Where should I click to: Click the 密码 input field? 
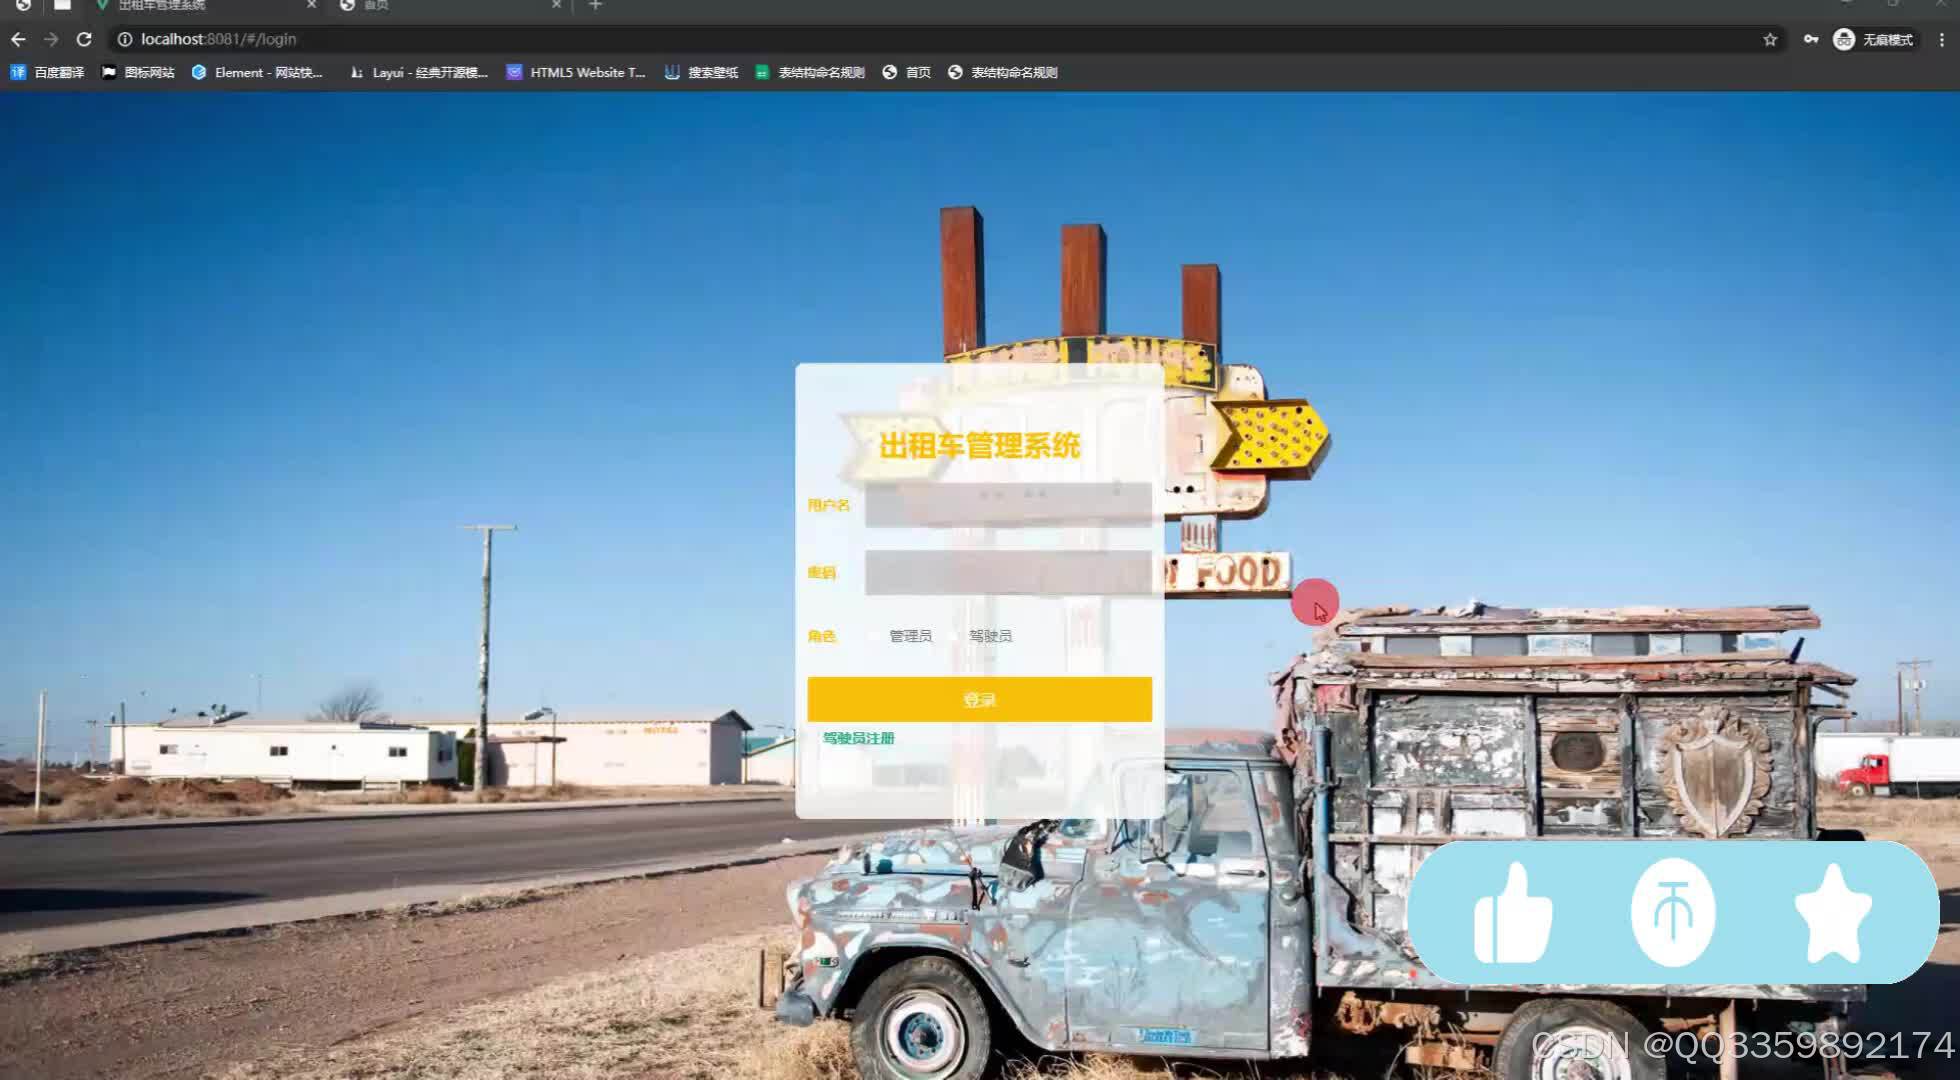(x=1008, y=572)
